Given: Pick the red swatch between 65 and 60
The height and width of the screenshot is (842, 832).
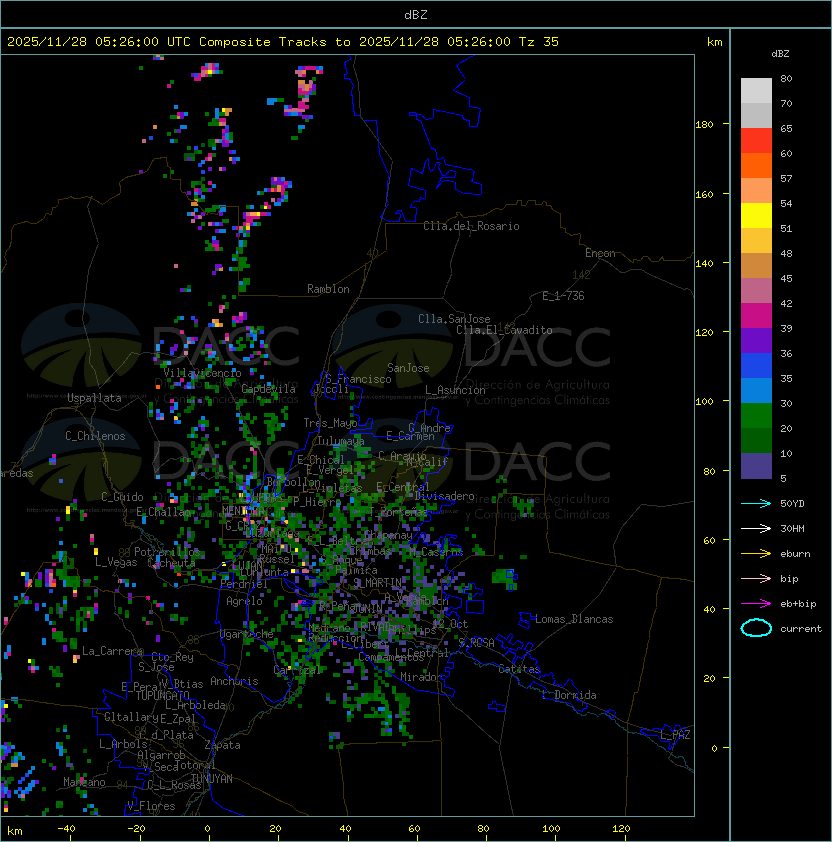Looking at the screenshot, I should point(756,141).
